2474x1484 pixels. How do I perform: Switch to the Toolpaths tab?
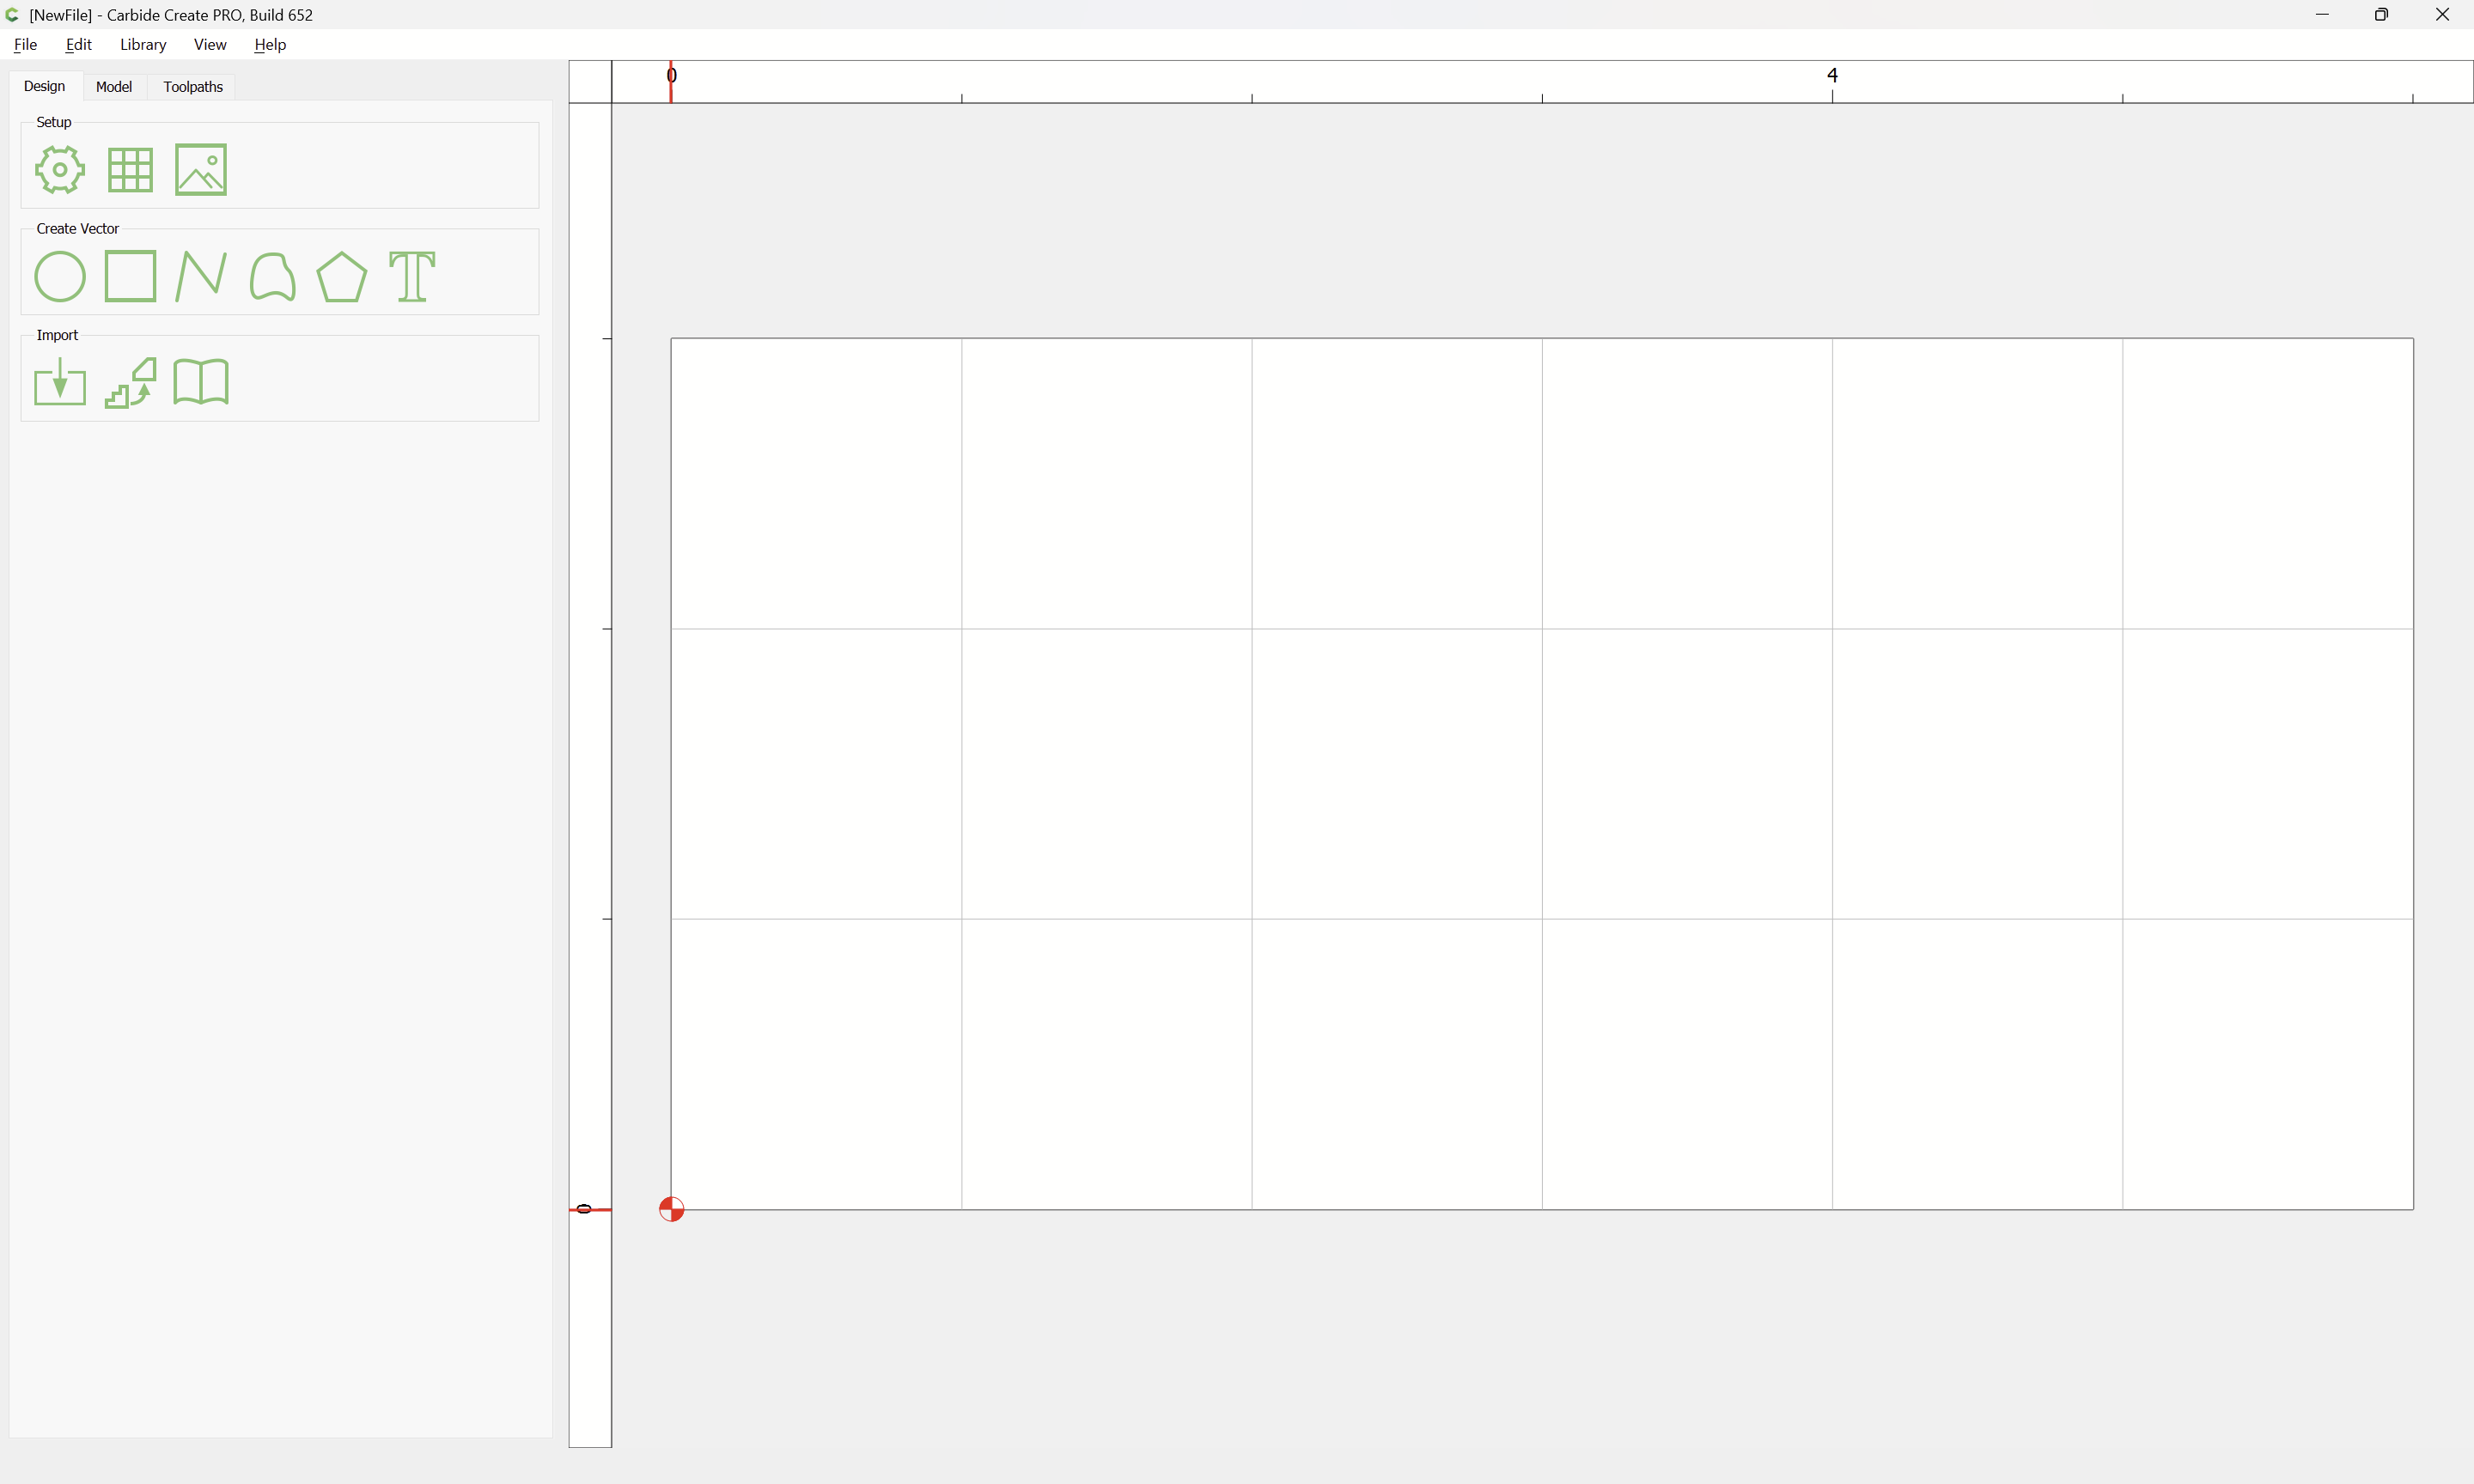coord(193,87)
